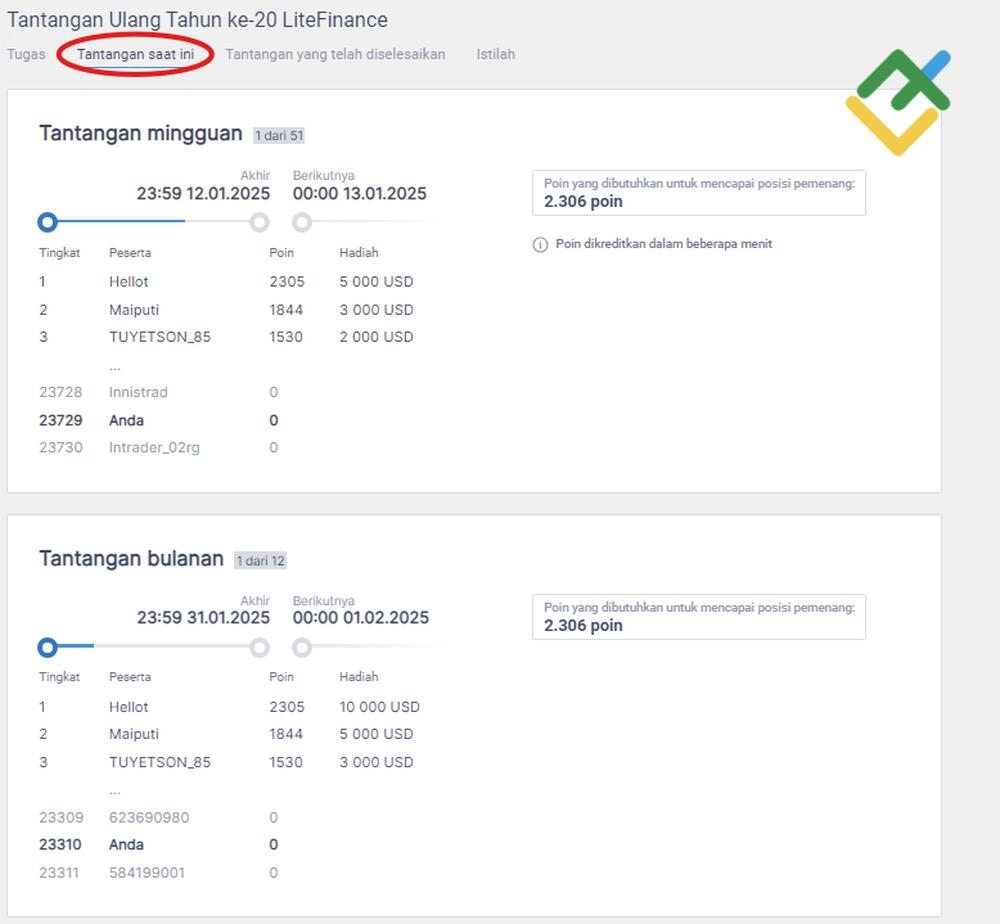
Task: Click the Berikutnya circle marker on monthly timeline
Action: (x=302, y=647)
